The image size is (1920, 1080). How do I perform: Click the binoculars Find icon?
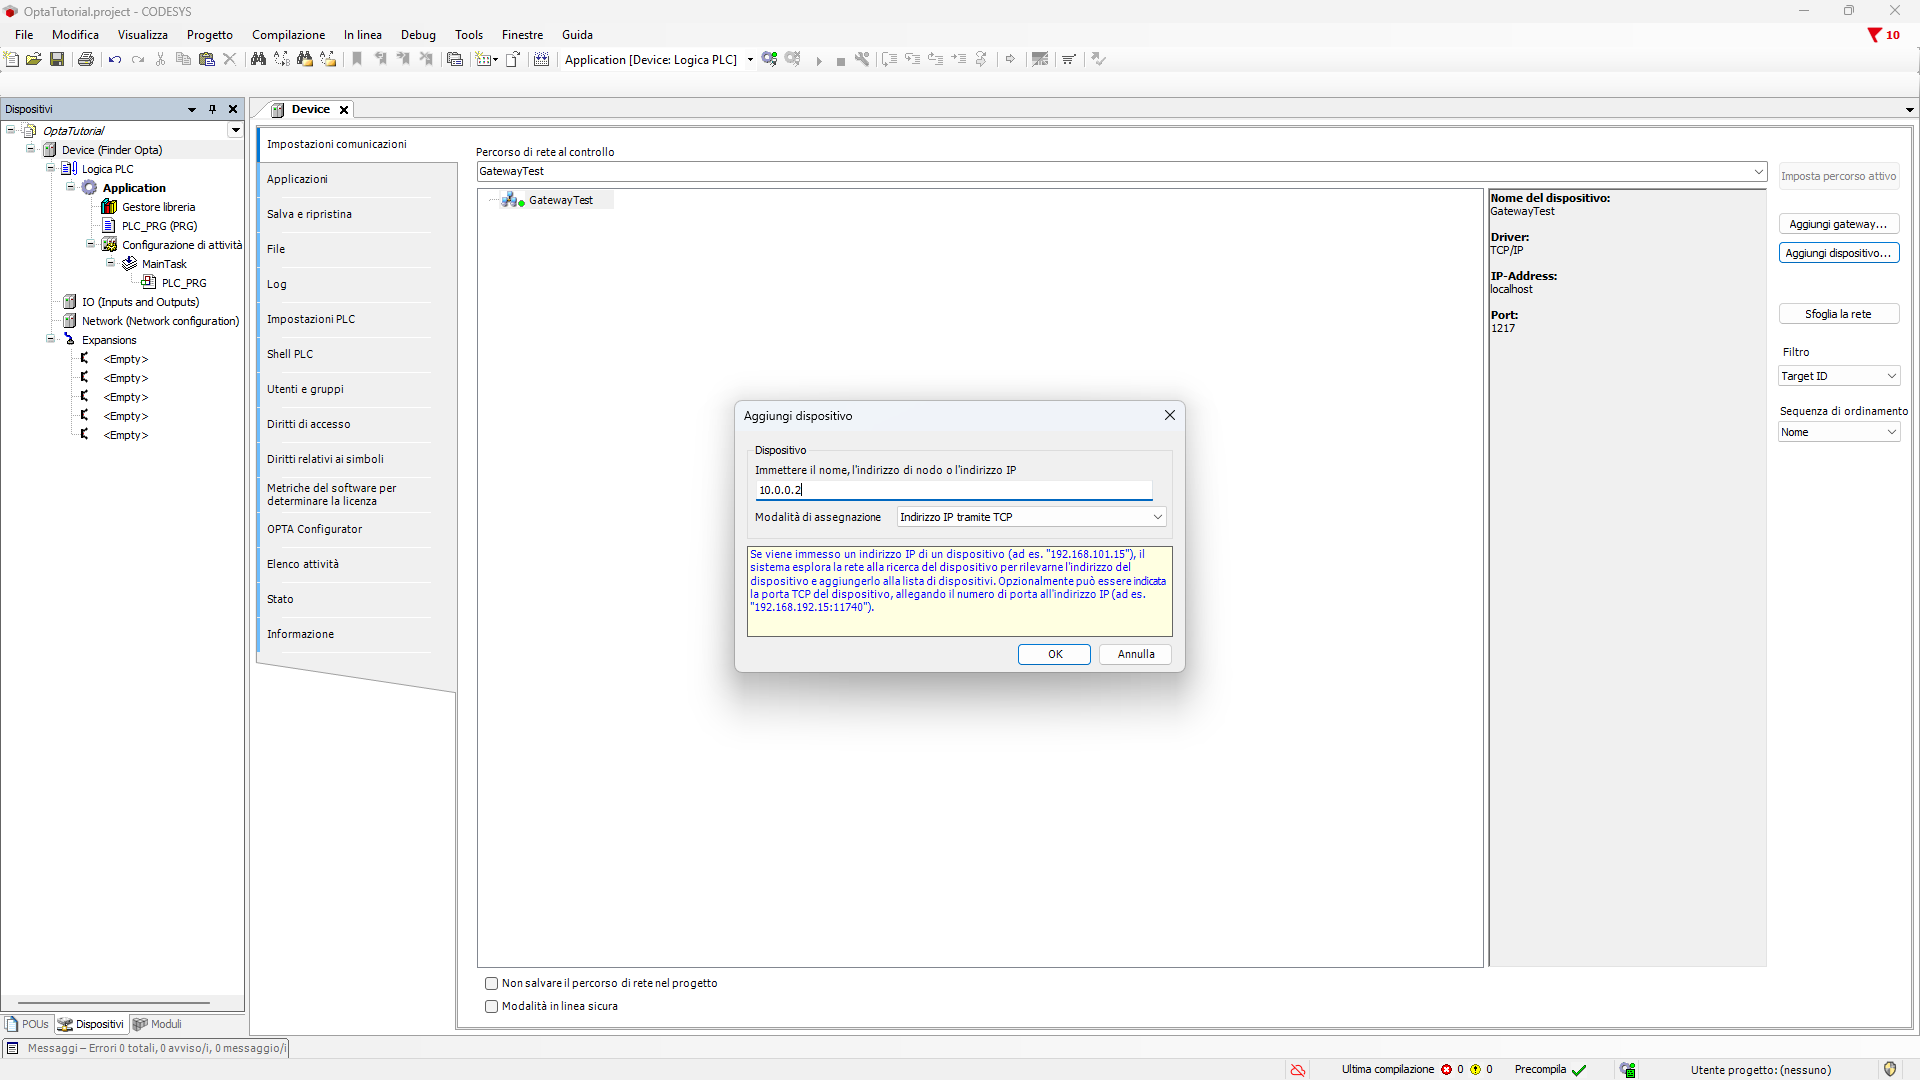pos(258,59)
